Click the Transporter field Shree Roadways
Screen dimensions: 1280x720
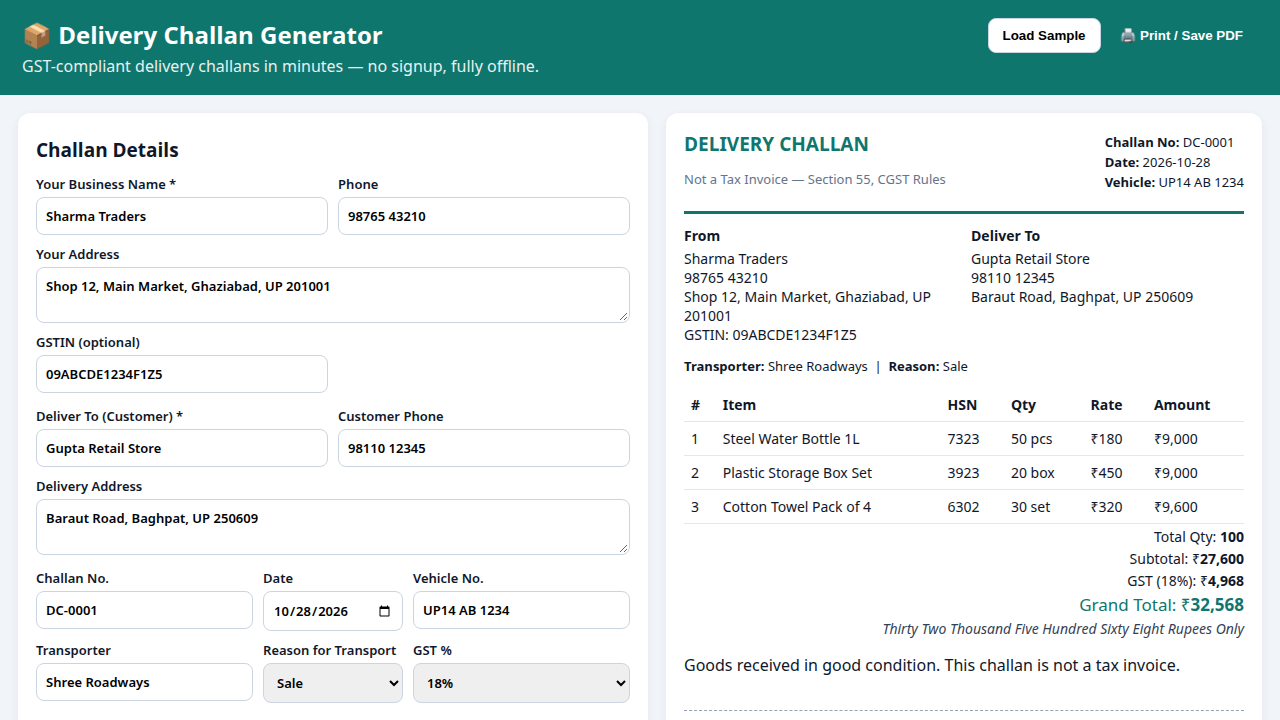click(x=144, y=682)
